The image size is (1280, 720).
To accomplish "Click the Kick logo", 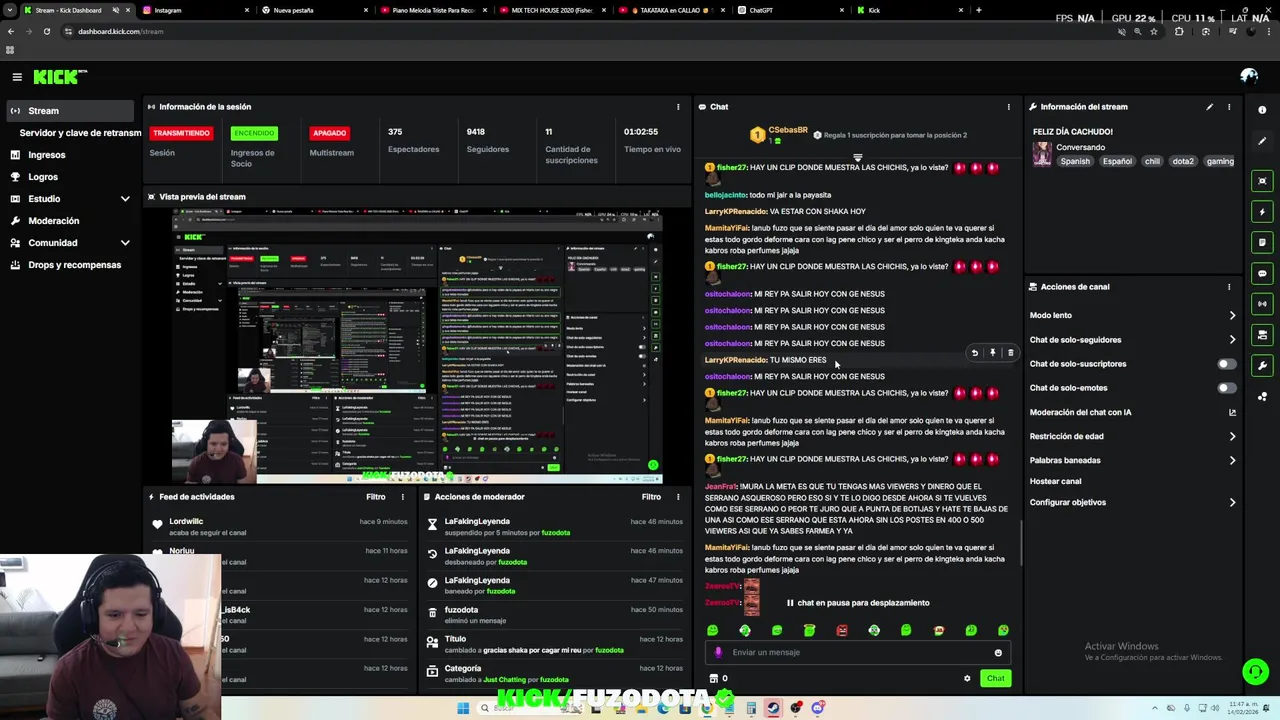I will (60, 77).
